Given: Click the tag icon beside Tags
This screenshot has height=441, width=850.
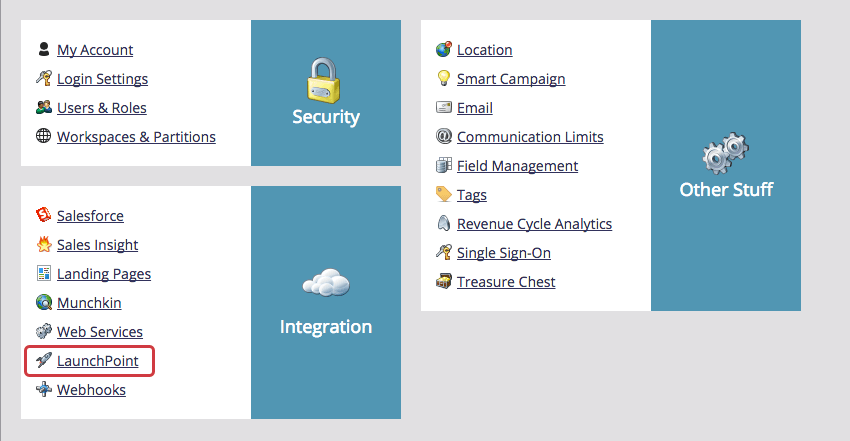Looking at the screenshot, I should pyautogui.click(x=444, y=195).
